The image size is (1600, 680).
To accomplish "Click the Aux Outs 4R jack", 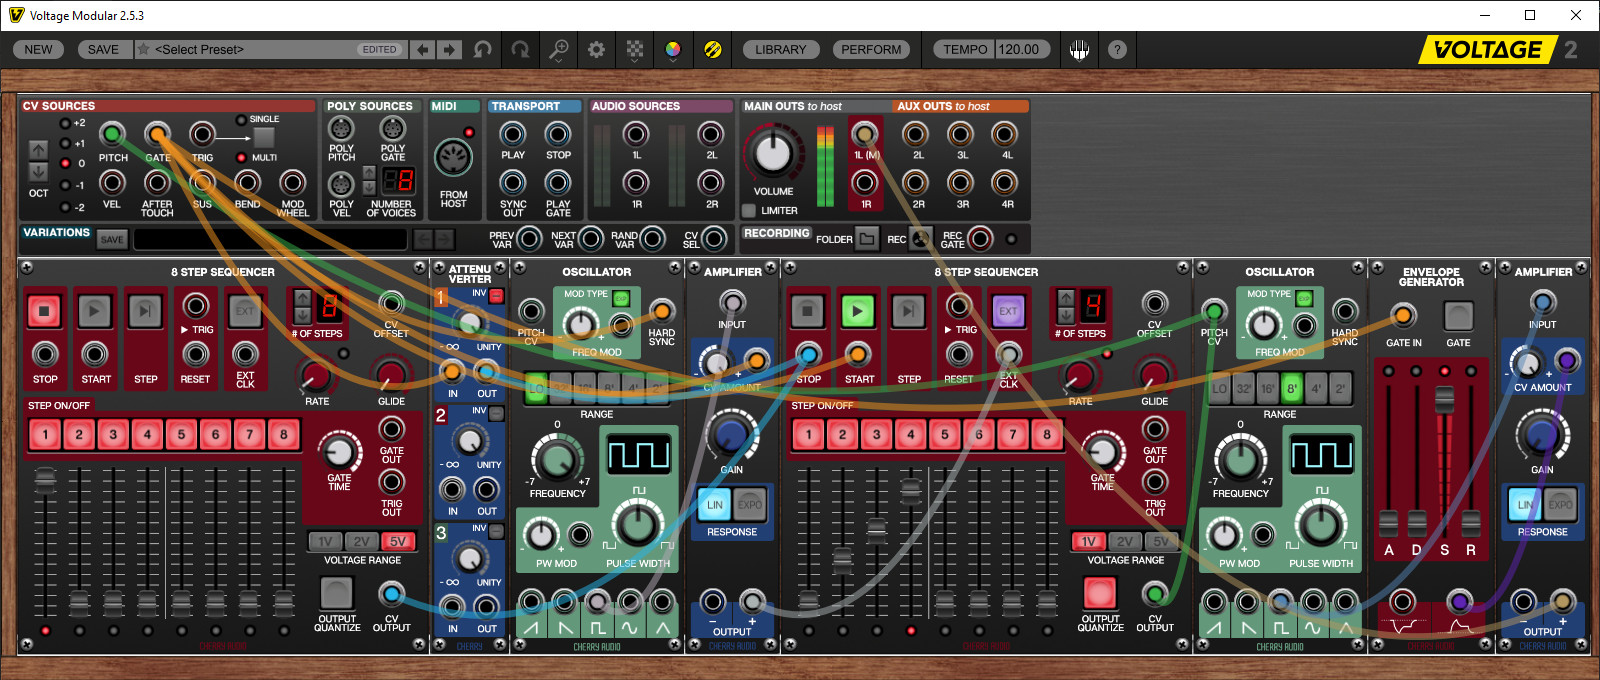I will [1004, 182].
